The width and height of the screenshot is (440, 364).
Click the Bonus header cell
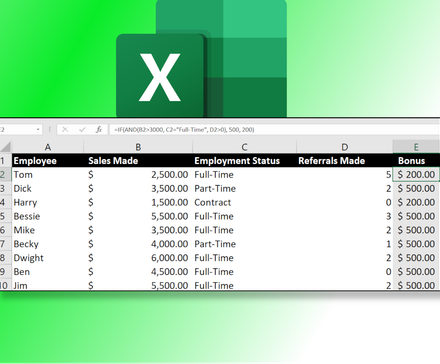click(x=416, y=161)
